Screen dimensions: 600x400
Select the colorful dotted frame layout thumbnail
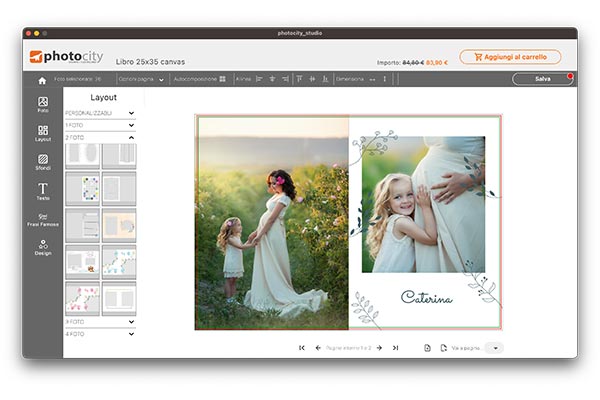click(x=82, y=189)
